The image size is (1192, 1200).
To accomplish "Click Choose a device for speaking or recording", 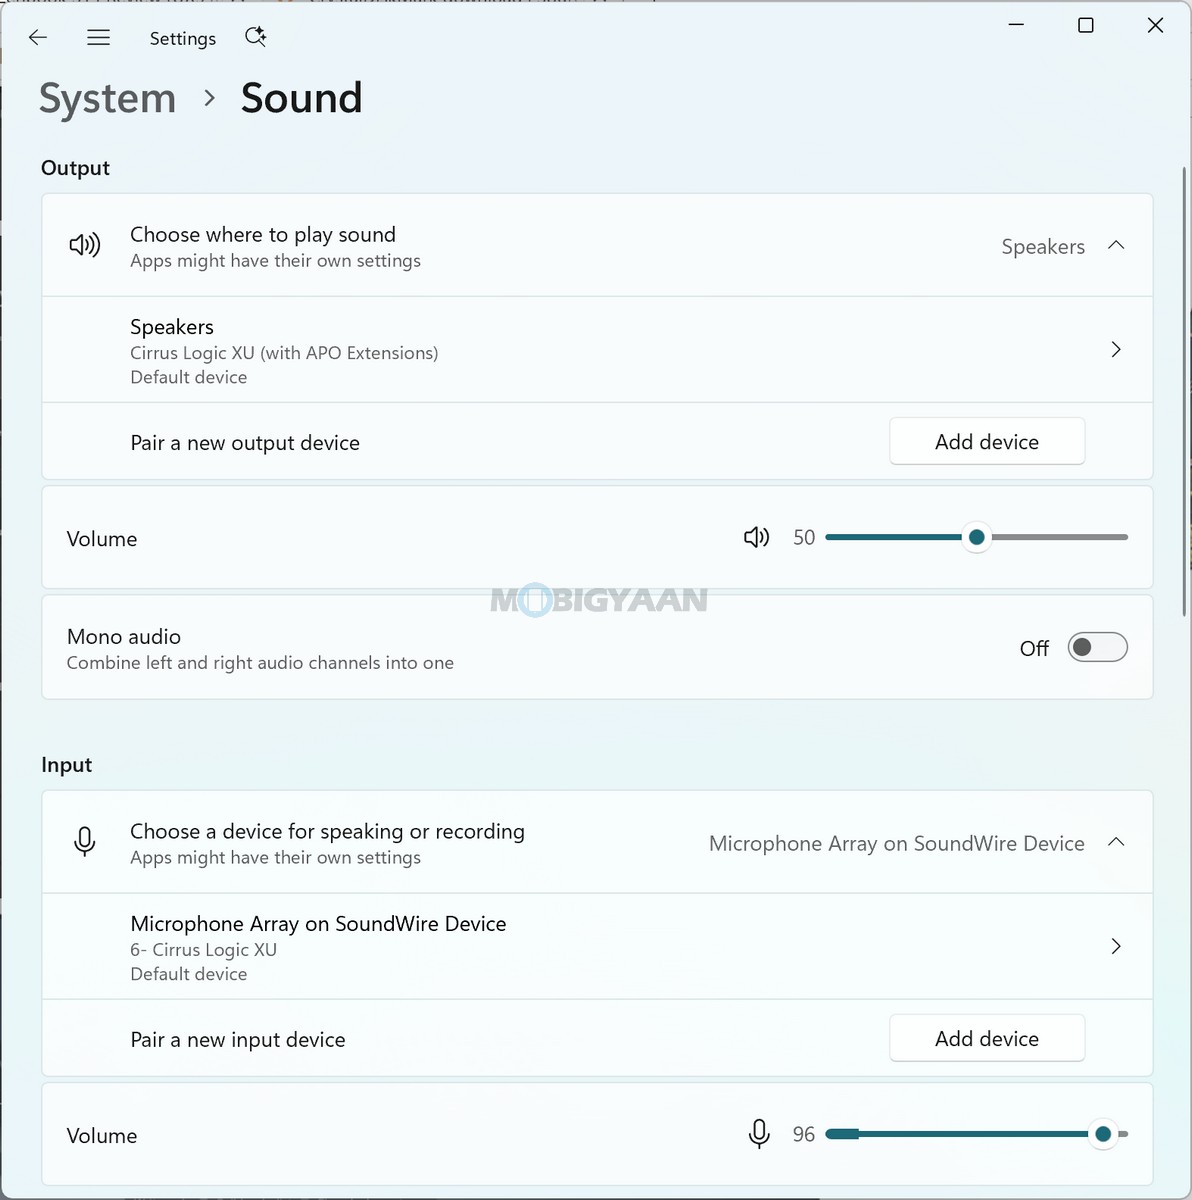I will [597, 843].
